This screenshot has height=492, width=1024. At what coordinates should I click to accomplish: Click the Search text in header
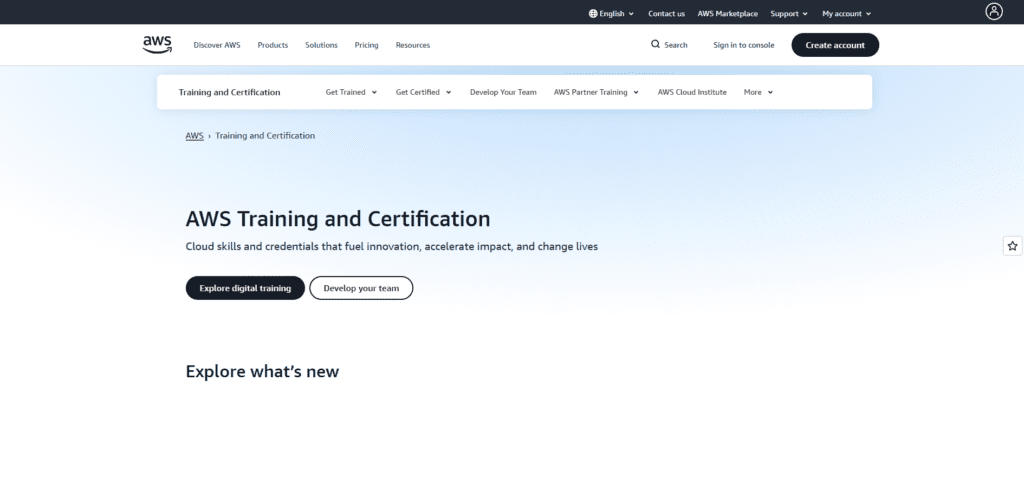(676, 45)
